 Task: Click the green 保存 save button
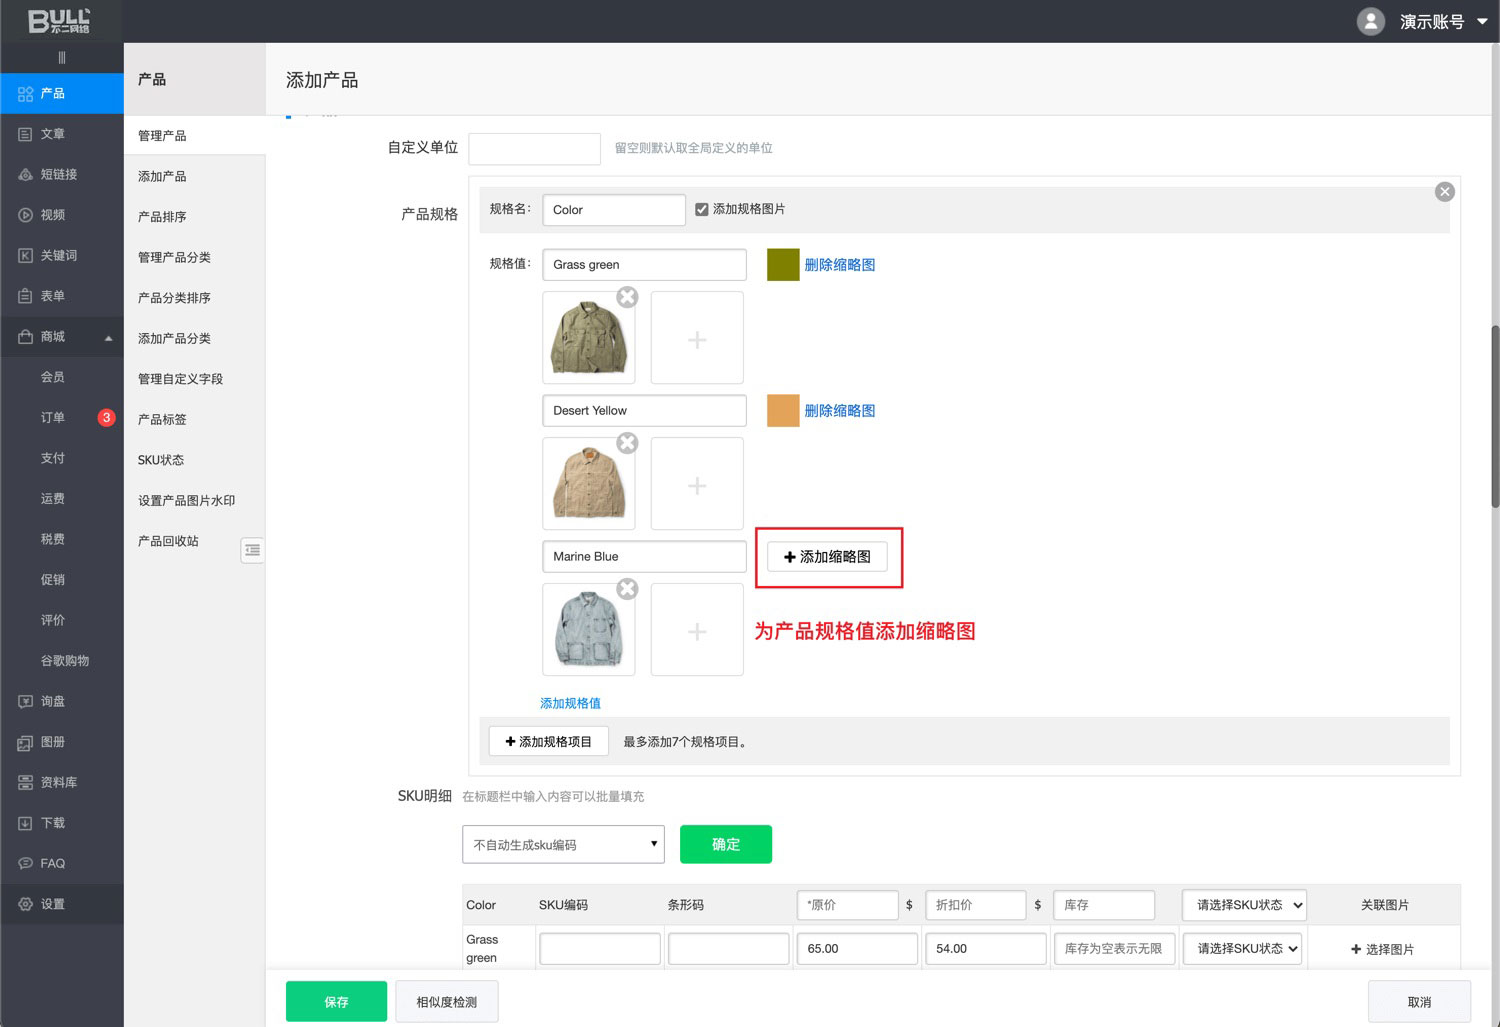coord(336,1001)
